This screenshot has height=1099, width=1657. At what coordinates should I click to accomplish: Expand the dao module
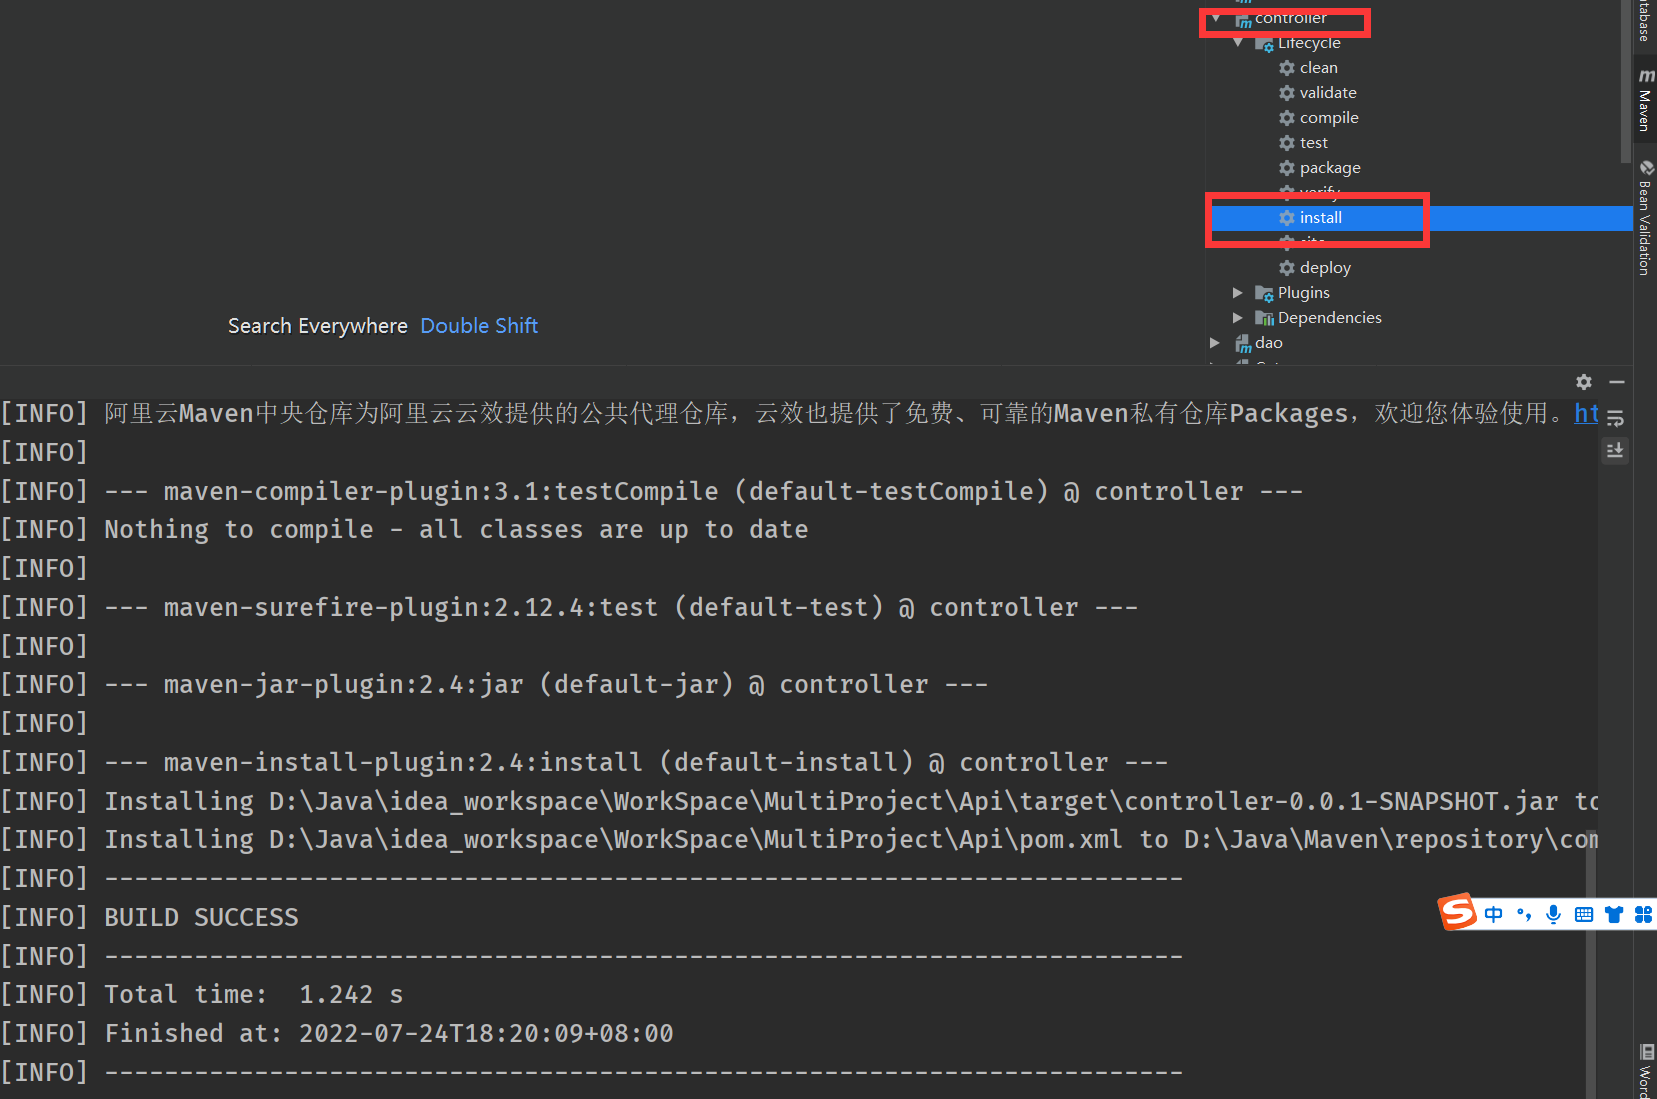1215,343
